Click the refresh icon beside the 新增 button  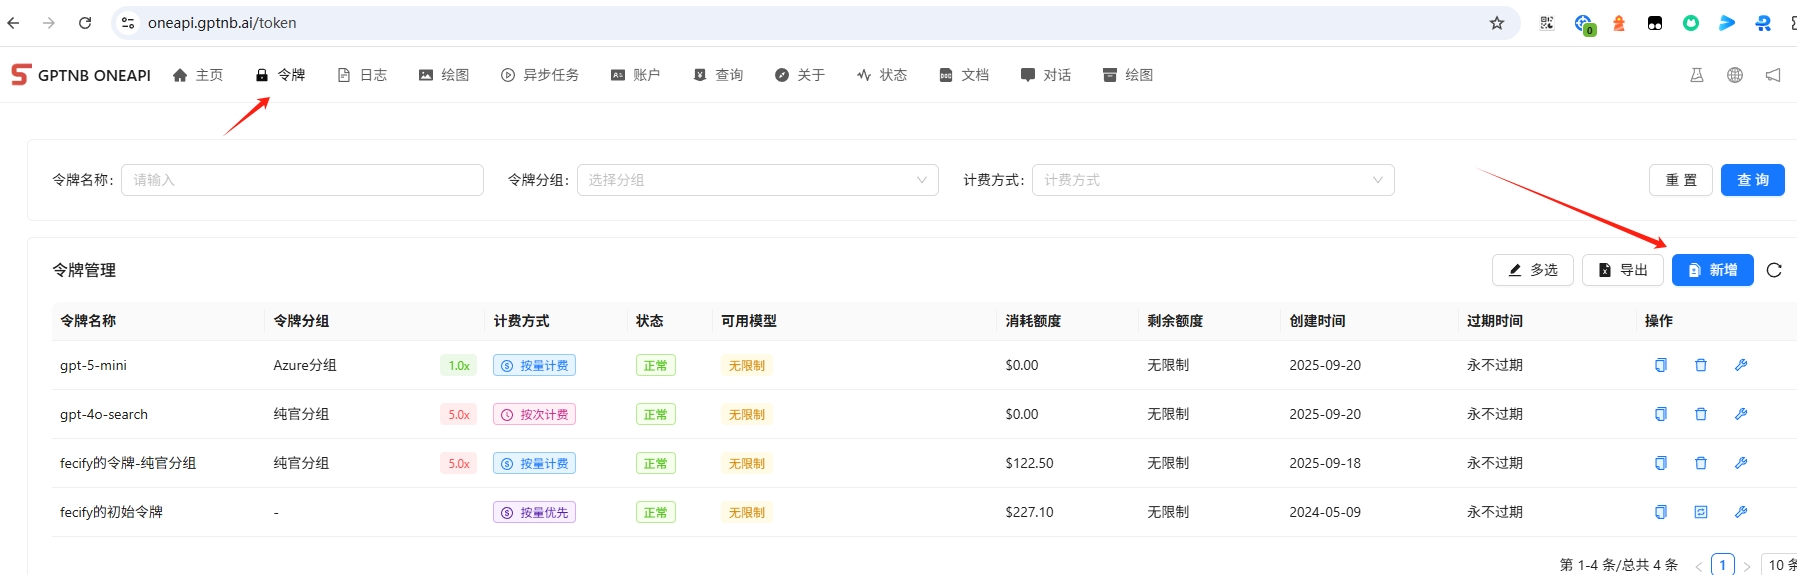point(1774,270)
